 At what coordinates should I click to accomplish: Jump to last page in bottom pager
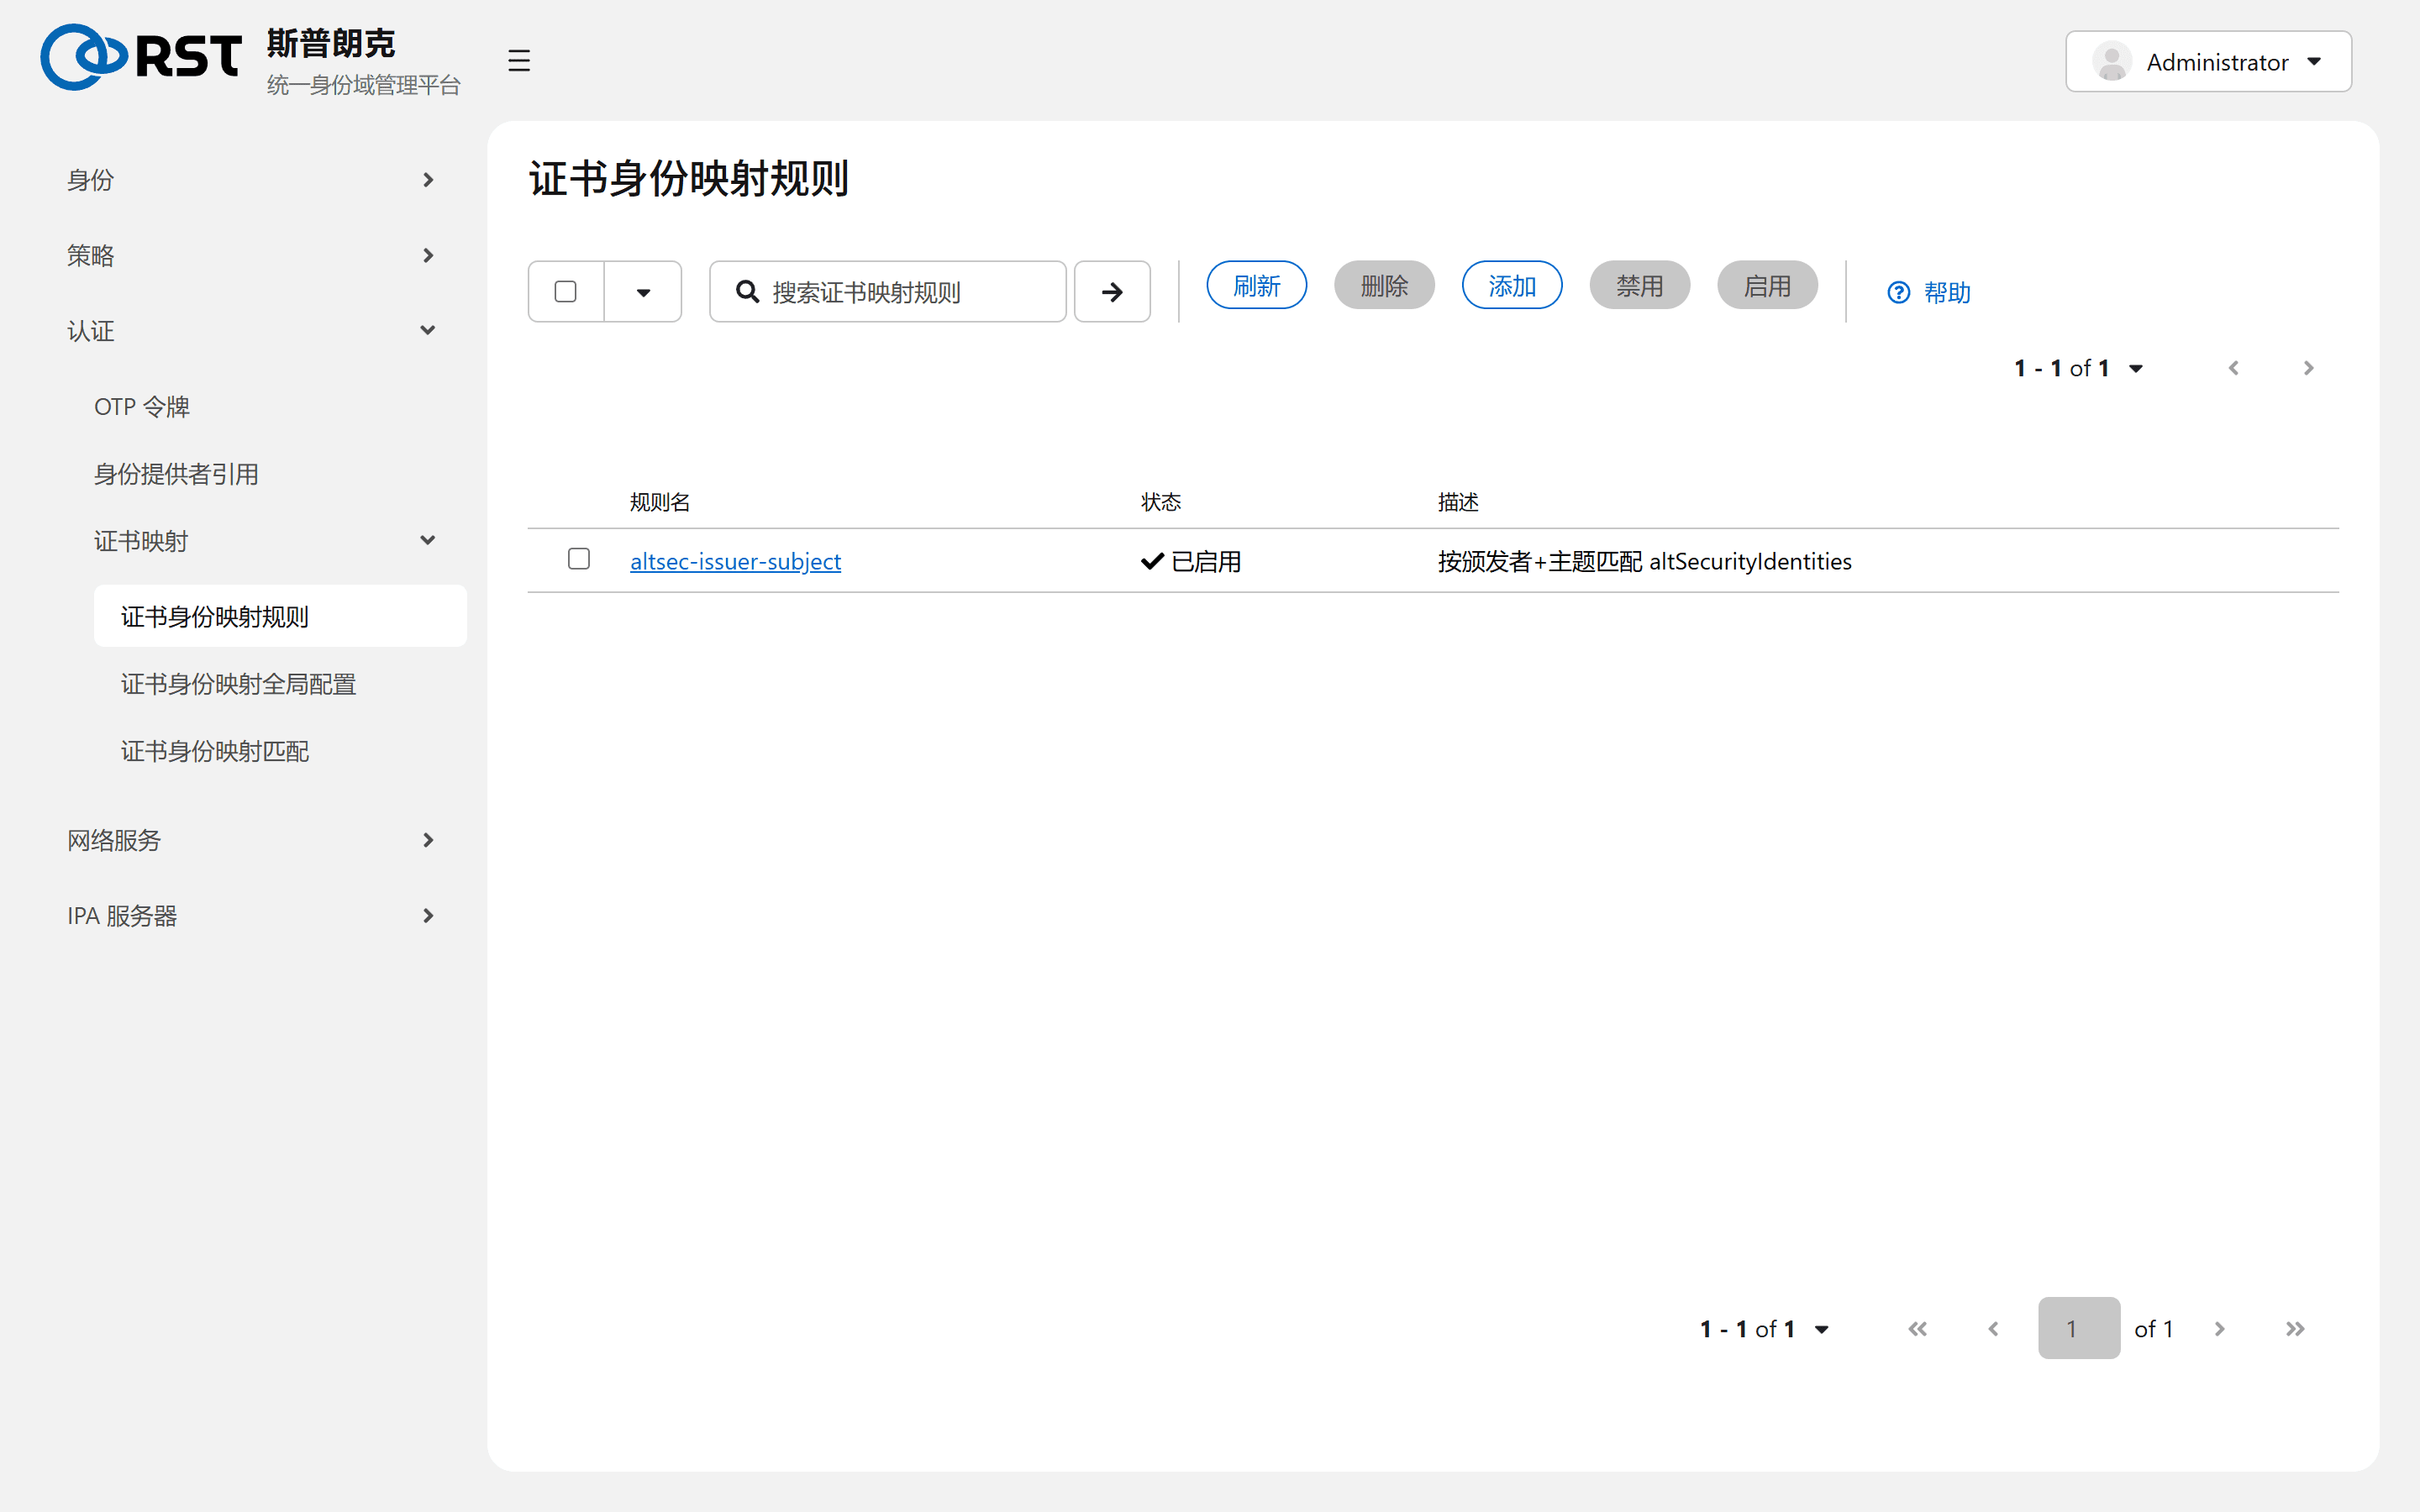tap(2295, 1329)
